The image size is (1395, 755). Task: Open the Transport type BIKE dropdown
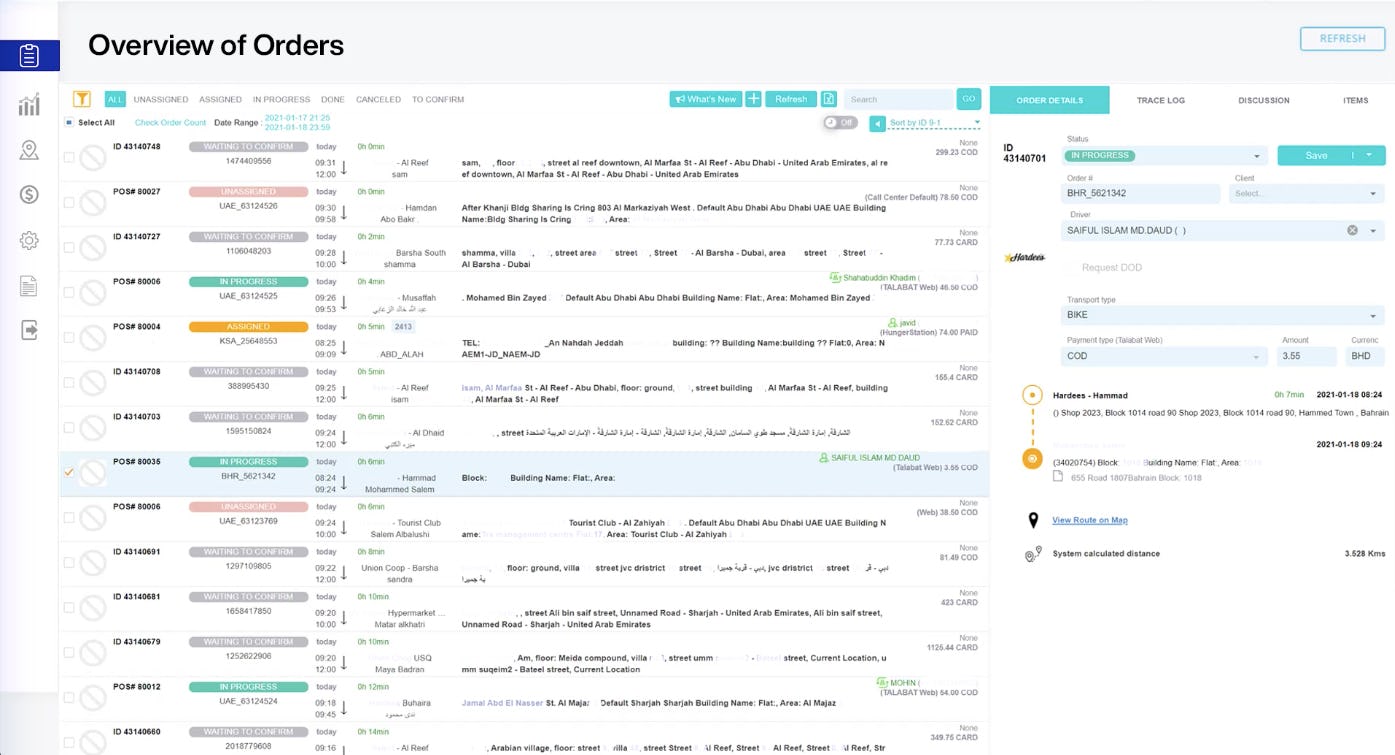pos(1223,315)
